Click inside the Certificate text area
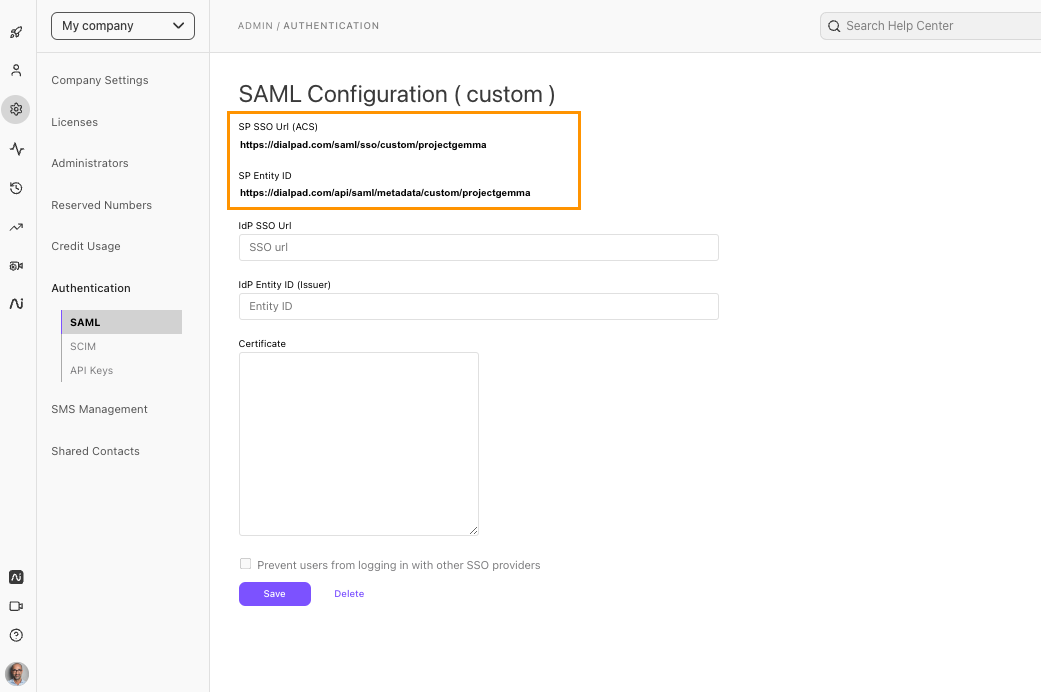The width and height of the screenshot is (1041, 692). [x=359, y=444]
